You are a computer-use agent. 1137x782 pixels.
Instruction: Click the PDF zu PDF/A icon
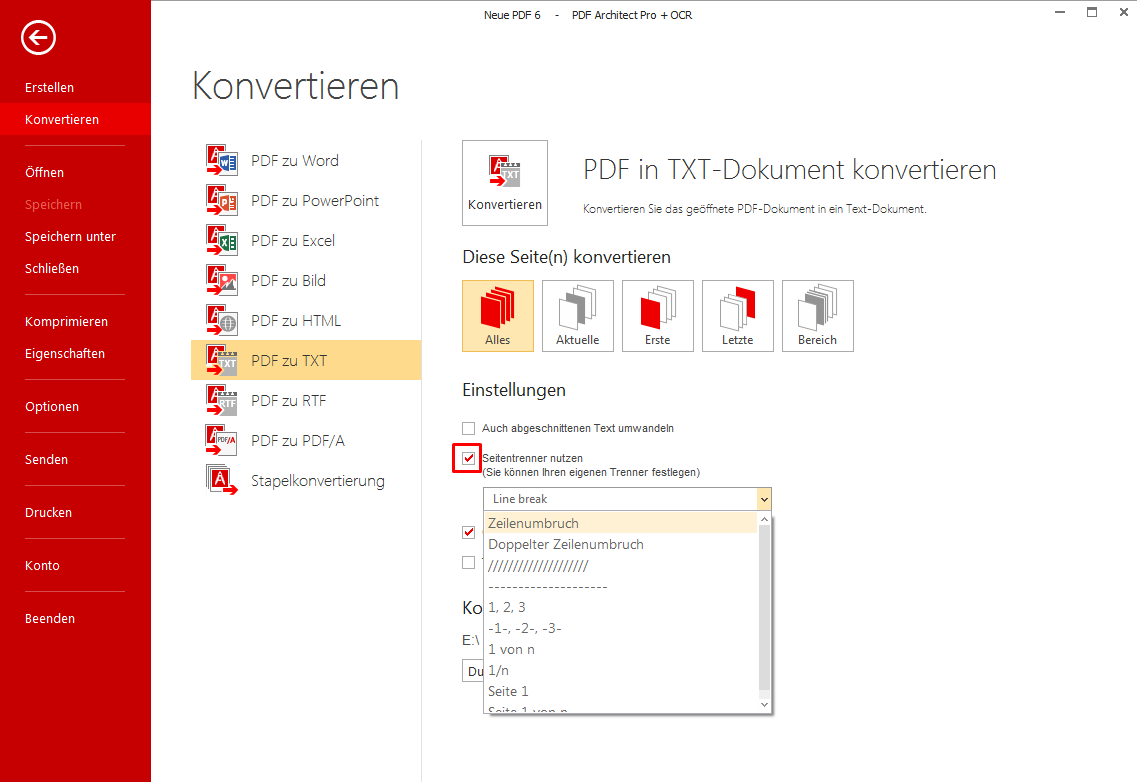pyautogui.click(x=222, y=440)
